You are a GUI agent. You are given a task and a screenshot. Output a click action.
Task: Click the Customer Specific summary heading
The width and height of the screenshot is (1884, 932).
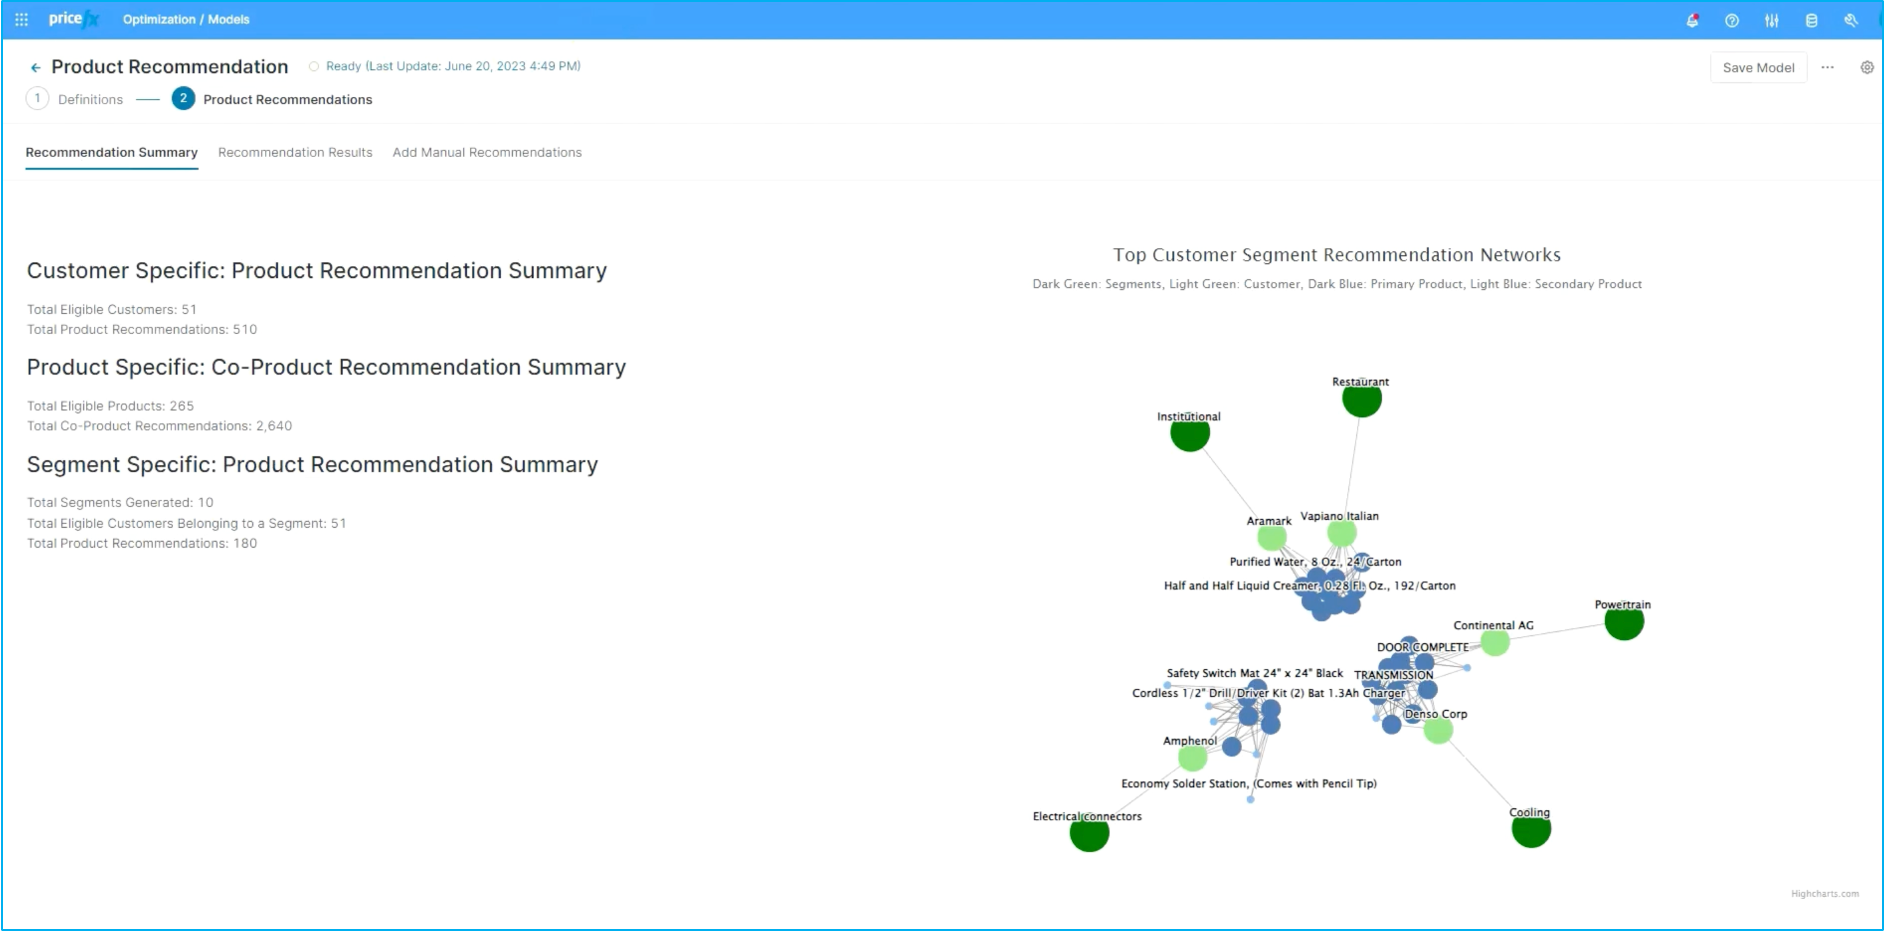click(317, 271)
